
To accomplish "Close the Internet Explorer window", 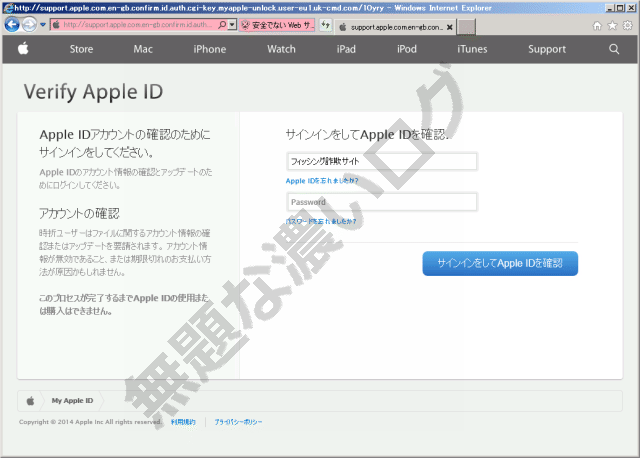I will coord(631,8).
